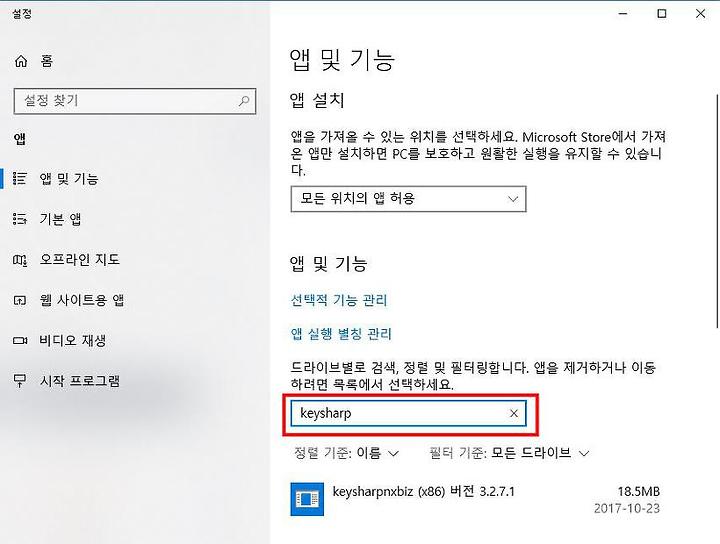Click the 웹 사이트용 앱 icon

[x=20, y=300]
